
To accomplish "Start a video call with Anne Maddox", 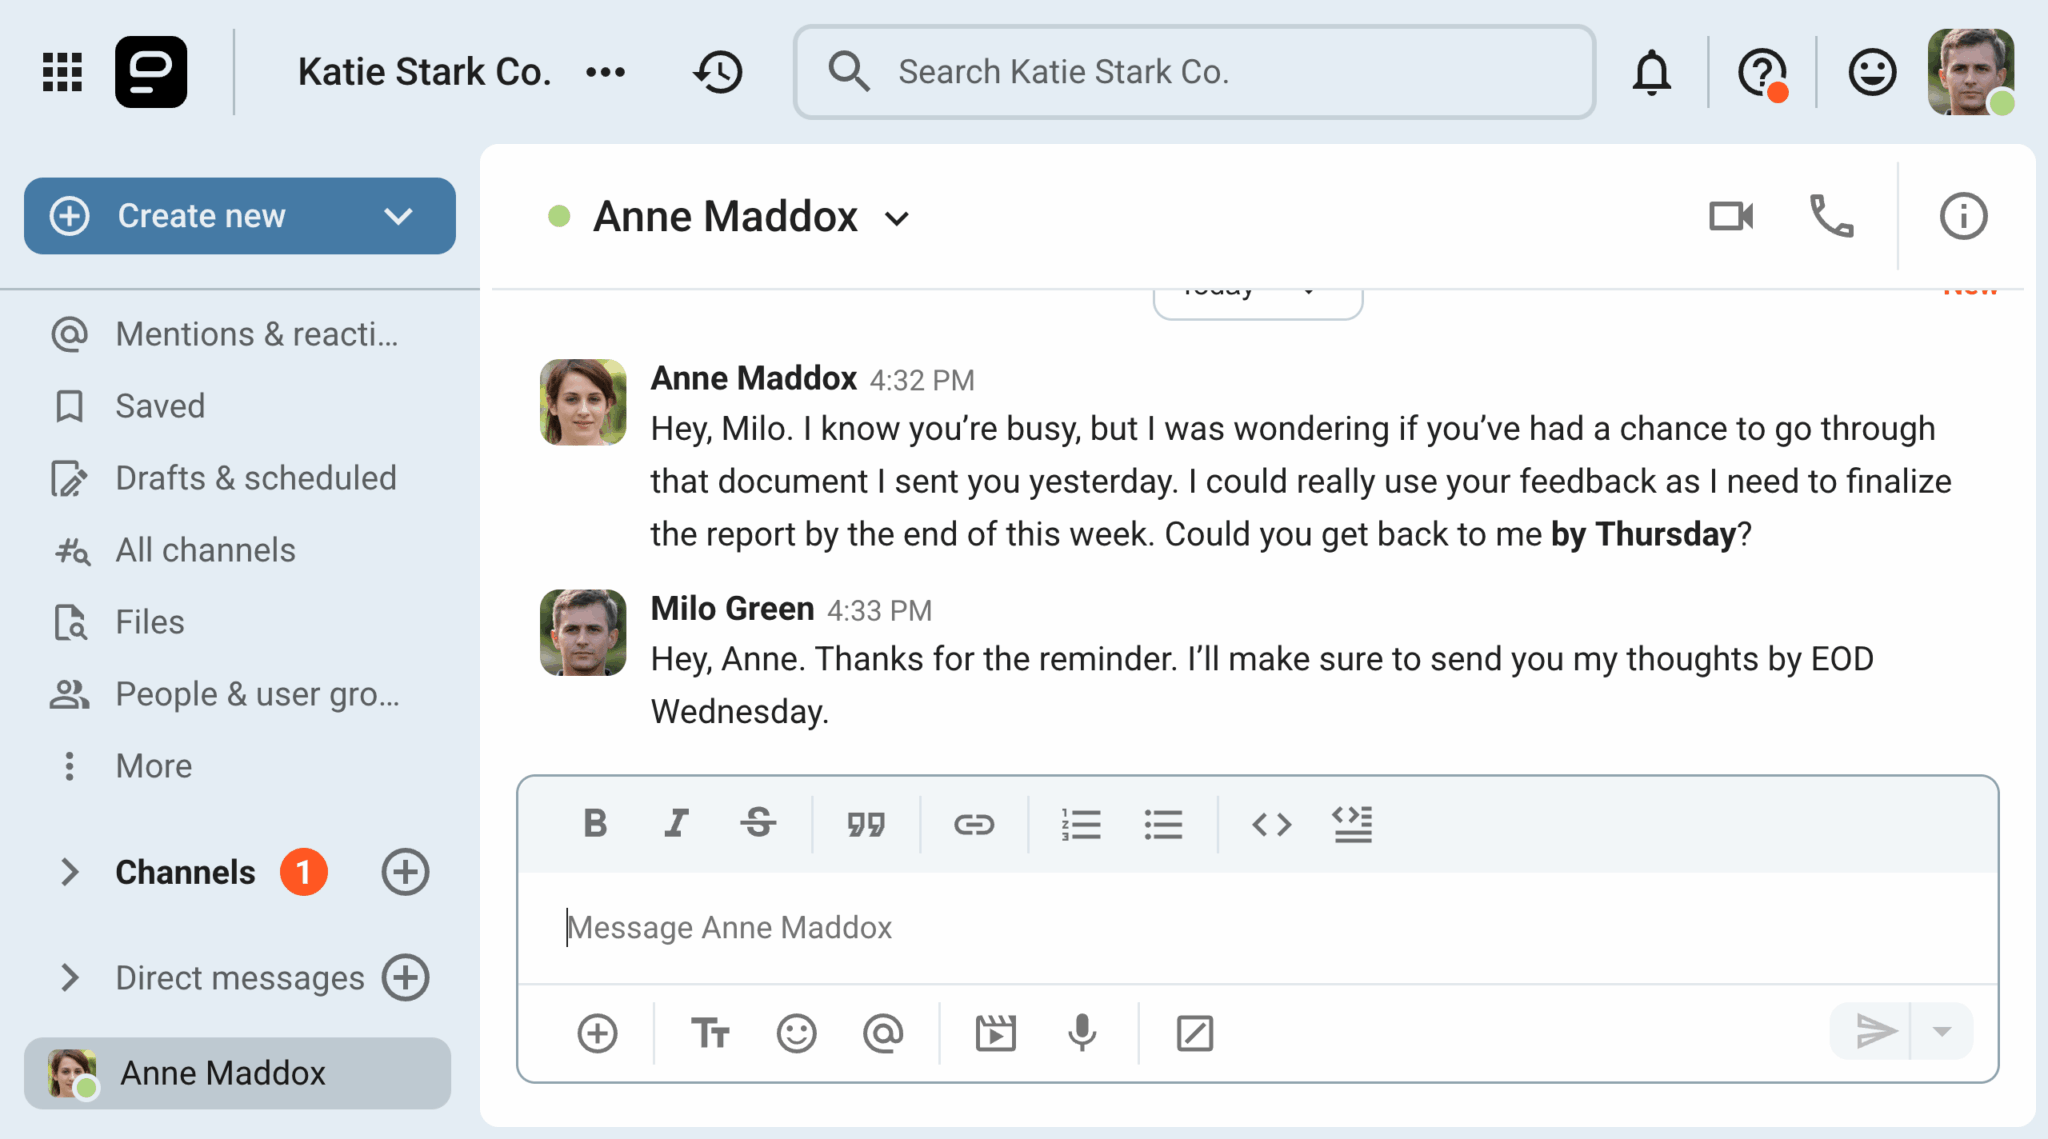I will point(1731,216).
